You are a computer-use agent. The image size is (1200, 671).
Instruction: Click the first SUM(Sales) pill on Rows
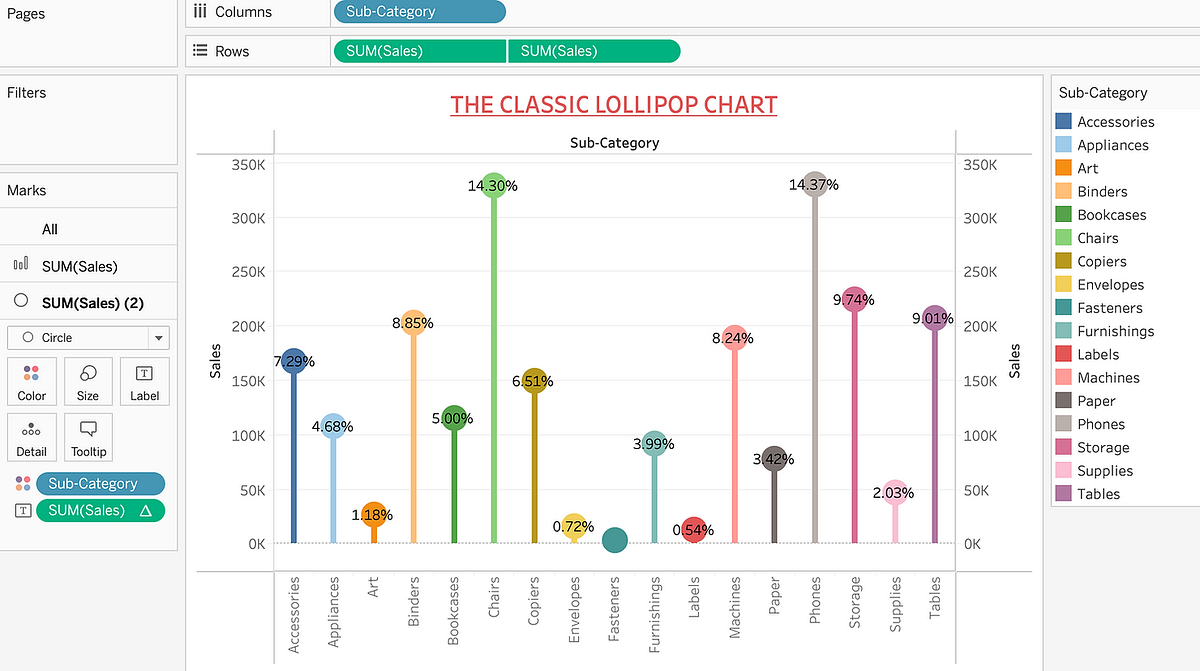419,50
